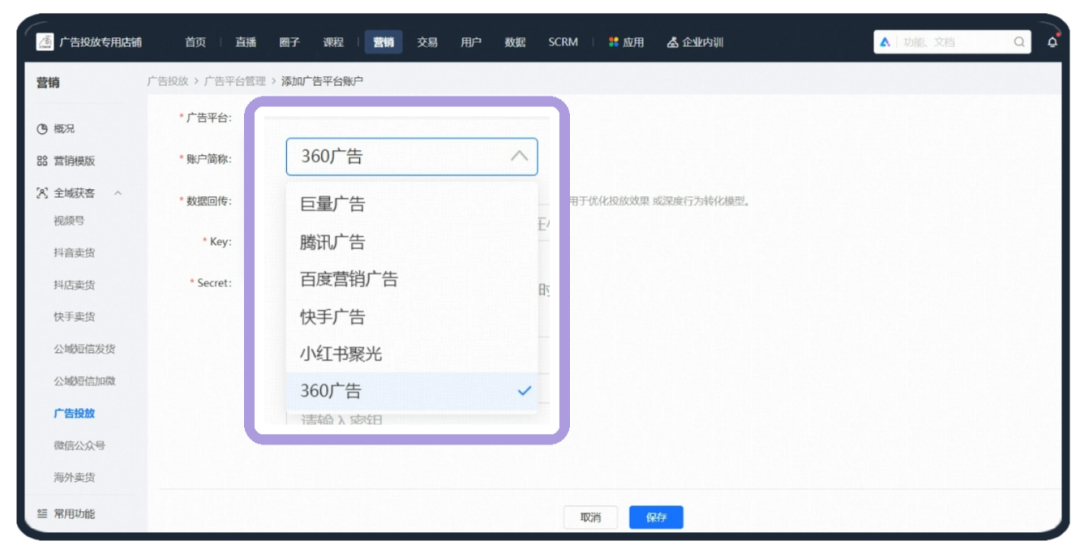Click the 广告投放专用店铺 store name
Viewport: 1080px width, 554px height.
click(x=101, y=42)
